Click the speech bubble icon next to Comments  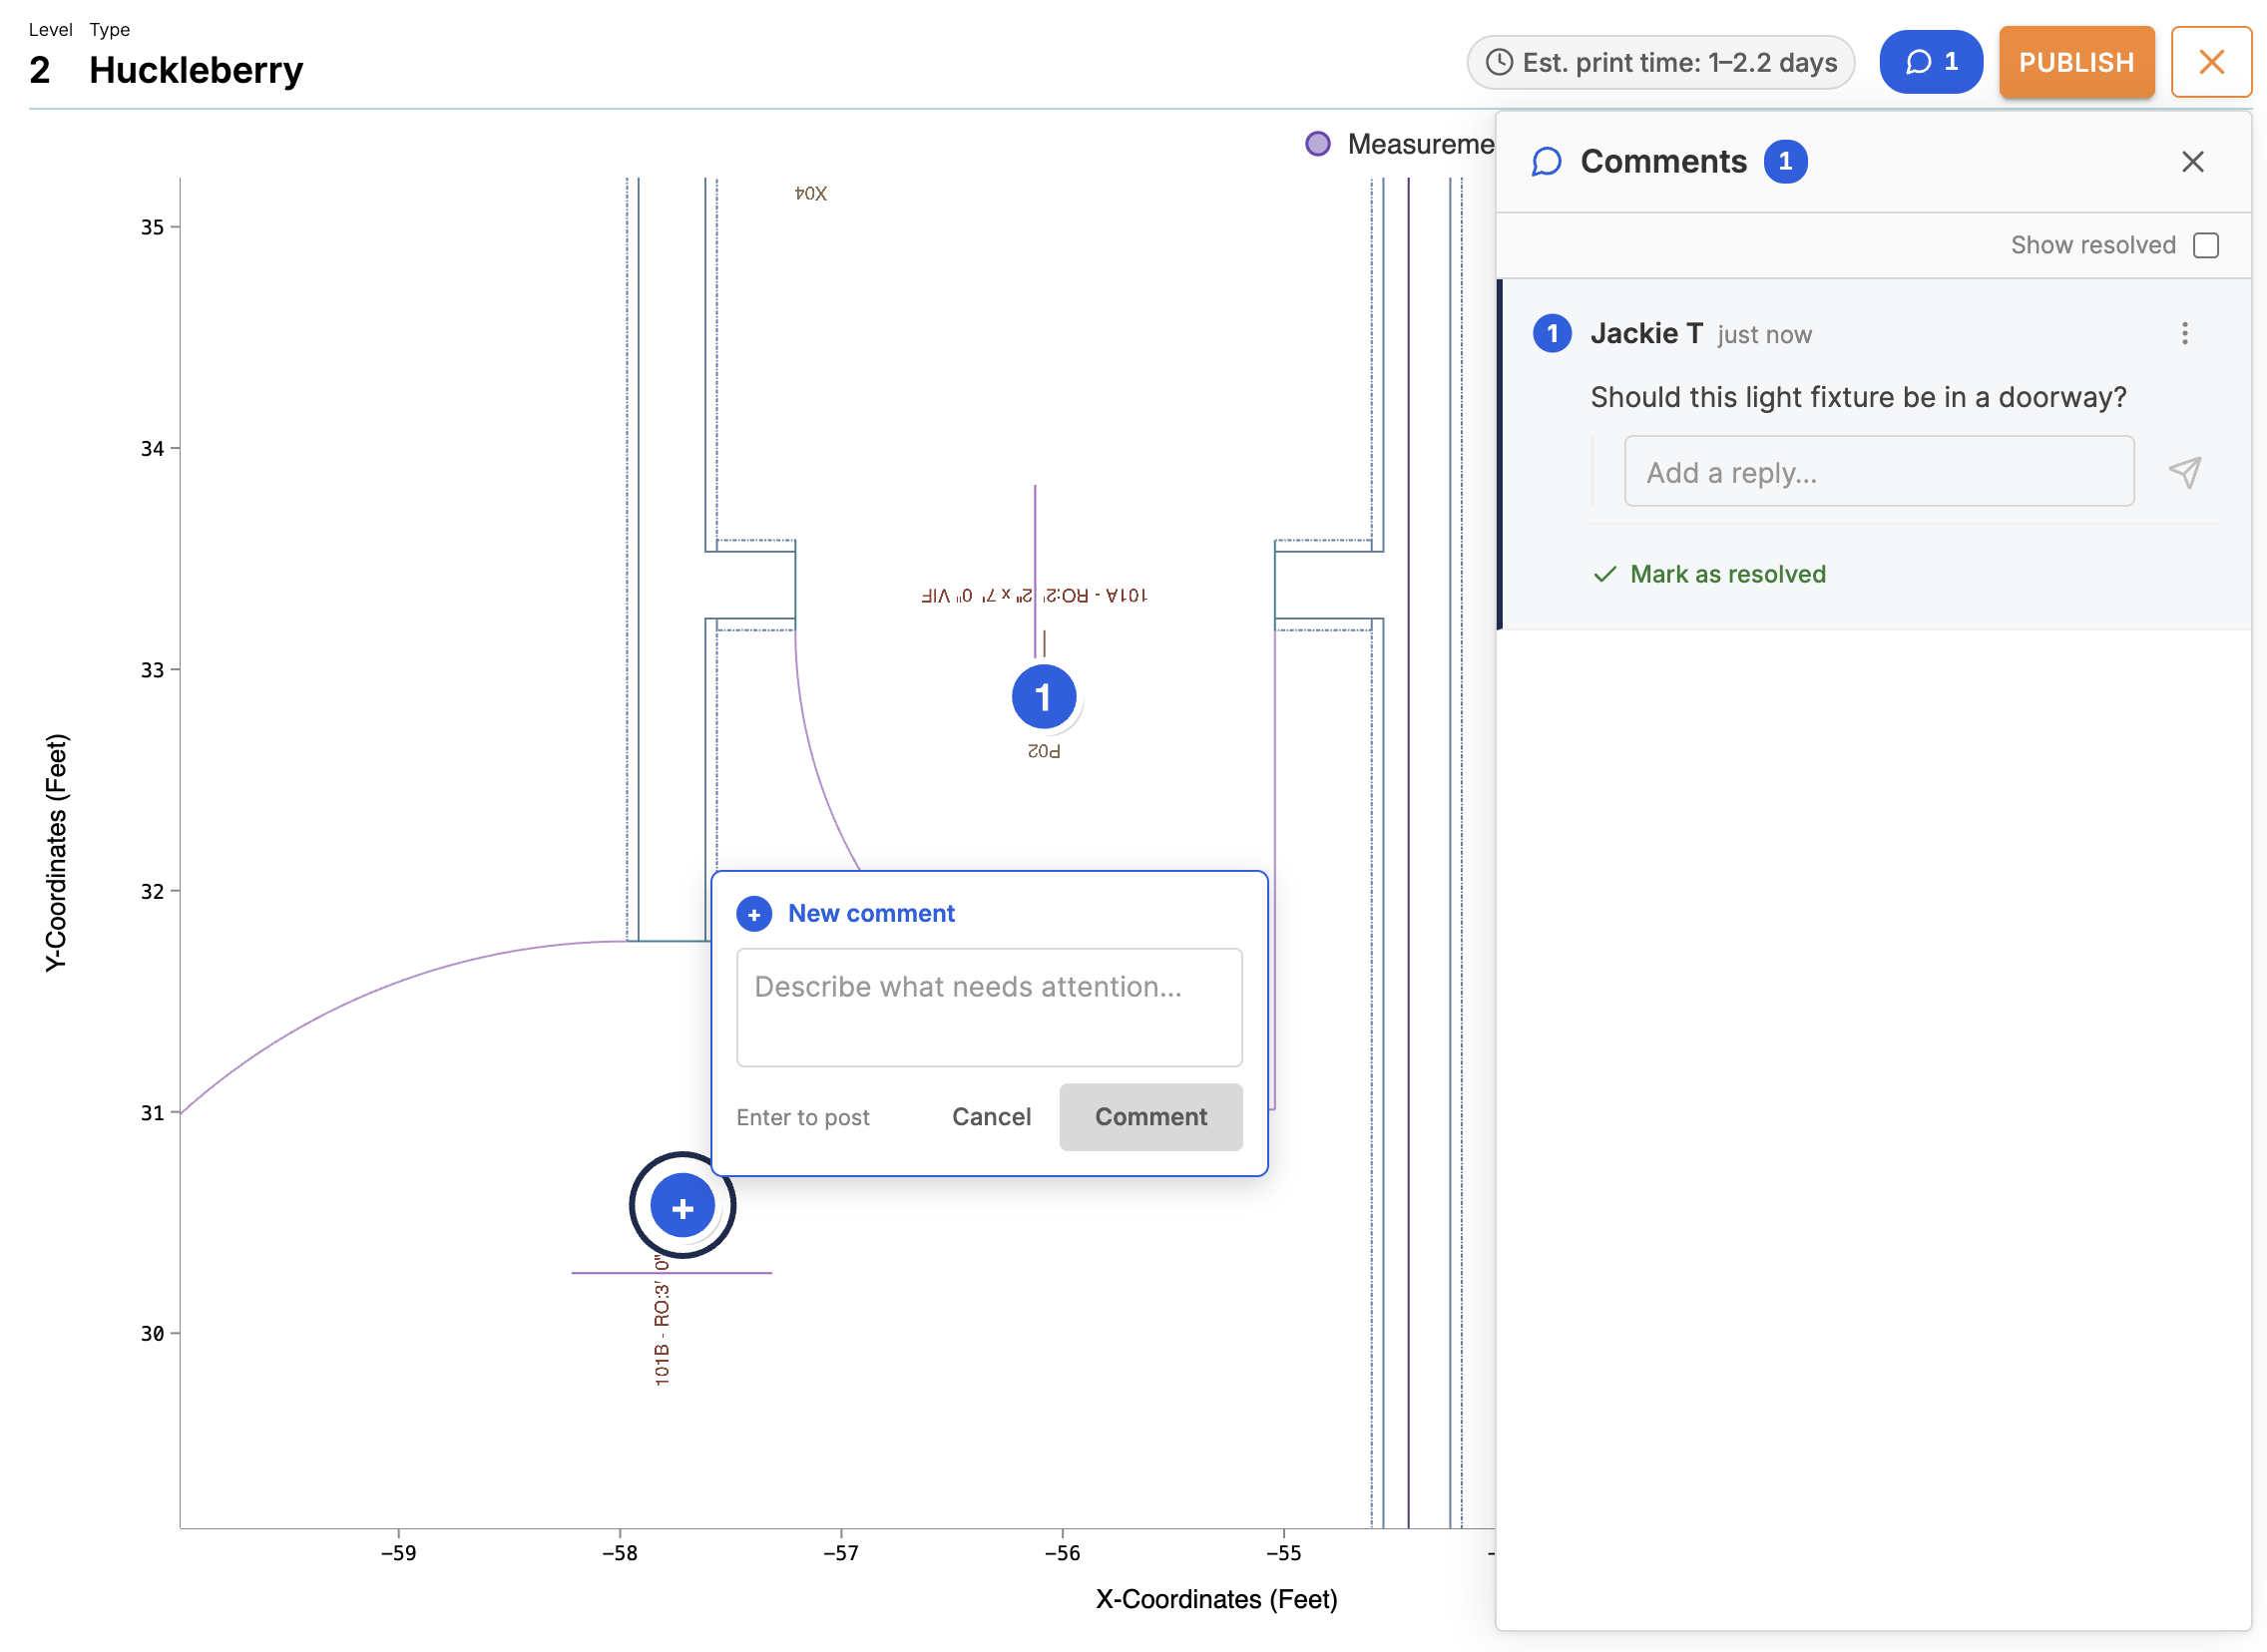(x=1546, y=162)
